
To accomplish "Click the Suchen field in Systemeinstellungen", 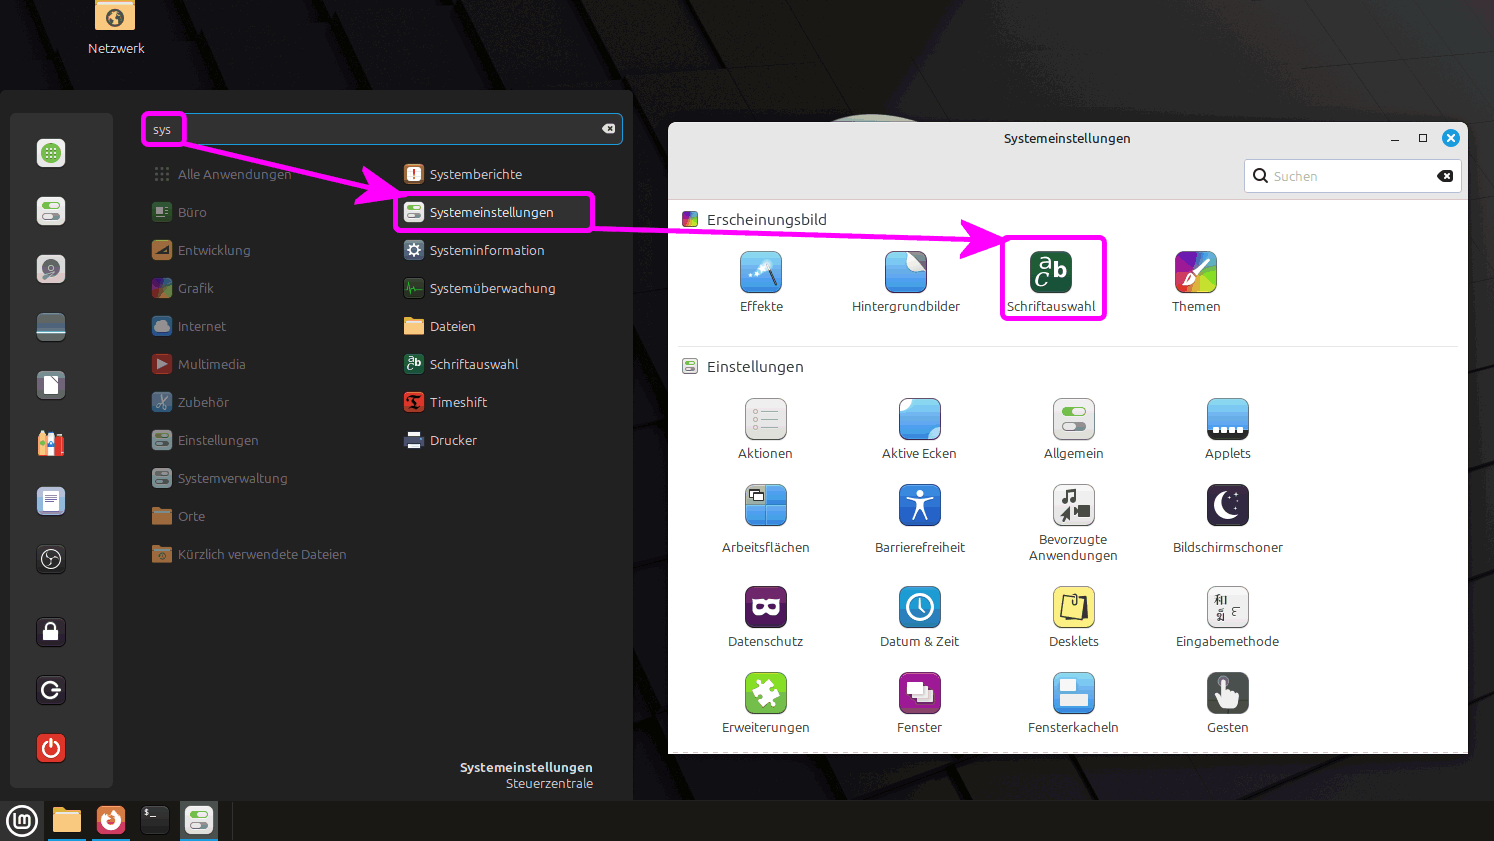I will click(1350, 176).
